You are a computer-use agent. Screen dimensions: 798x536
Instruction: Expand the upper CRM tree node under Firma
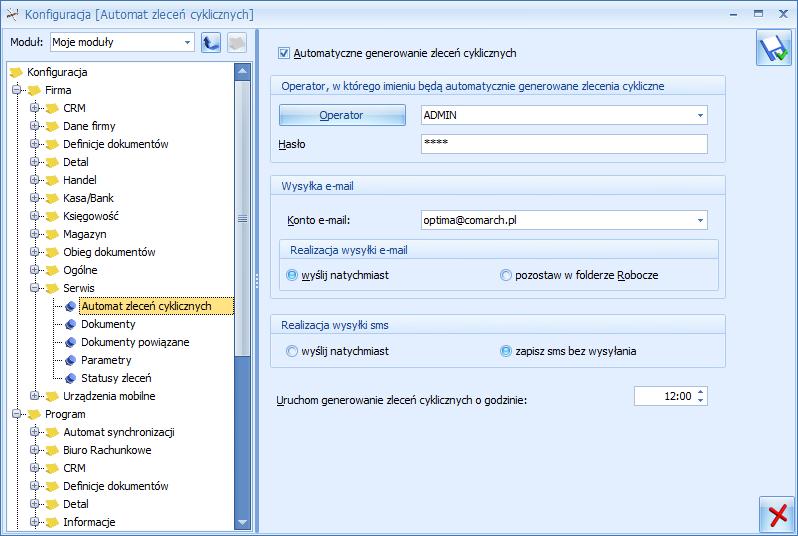34,108
